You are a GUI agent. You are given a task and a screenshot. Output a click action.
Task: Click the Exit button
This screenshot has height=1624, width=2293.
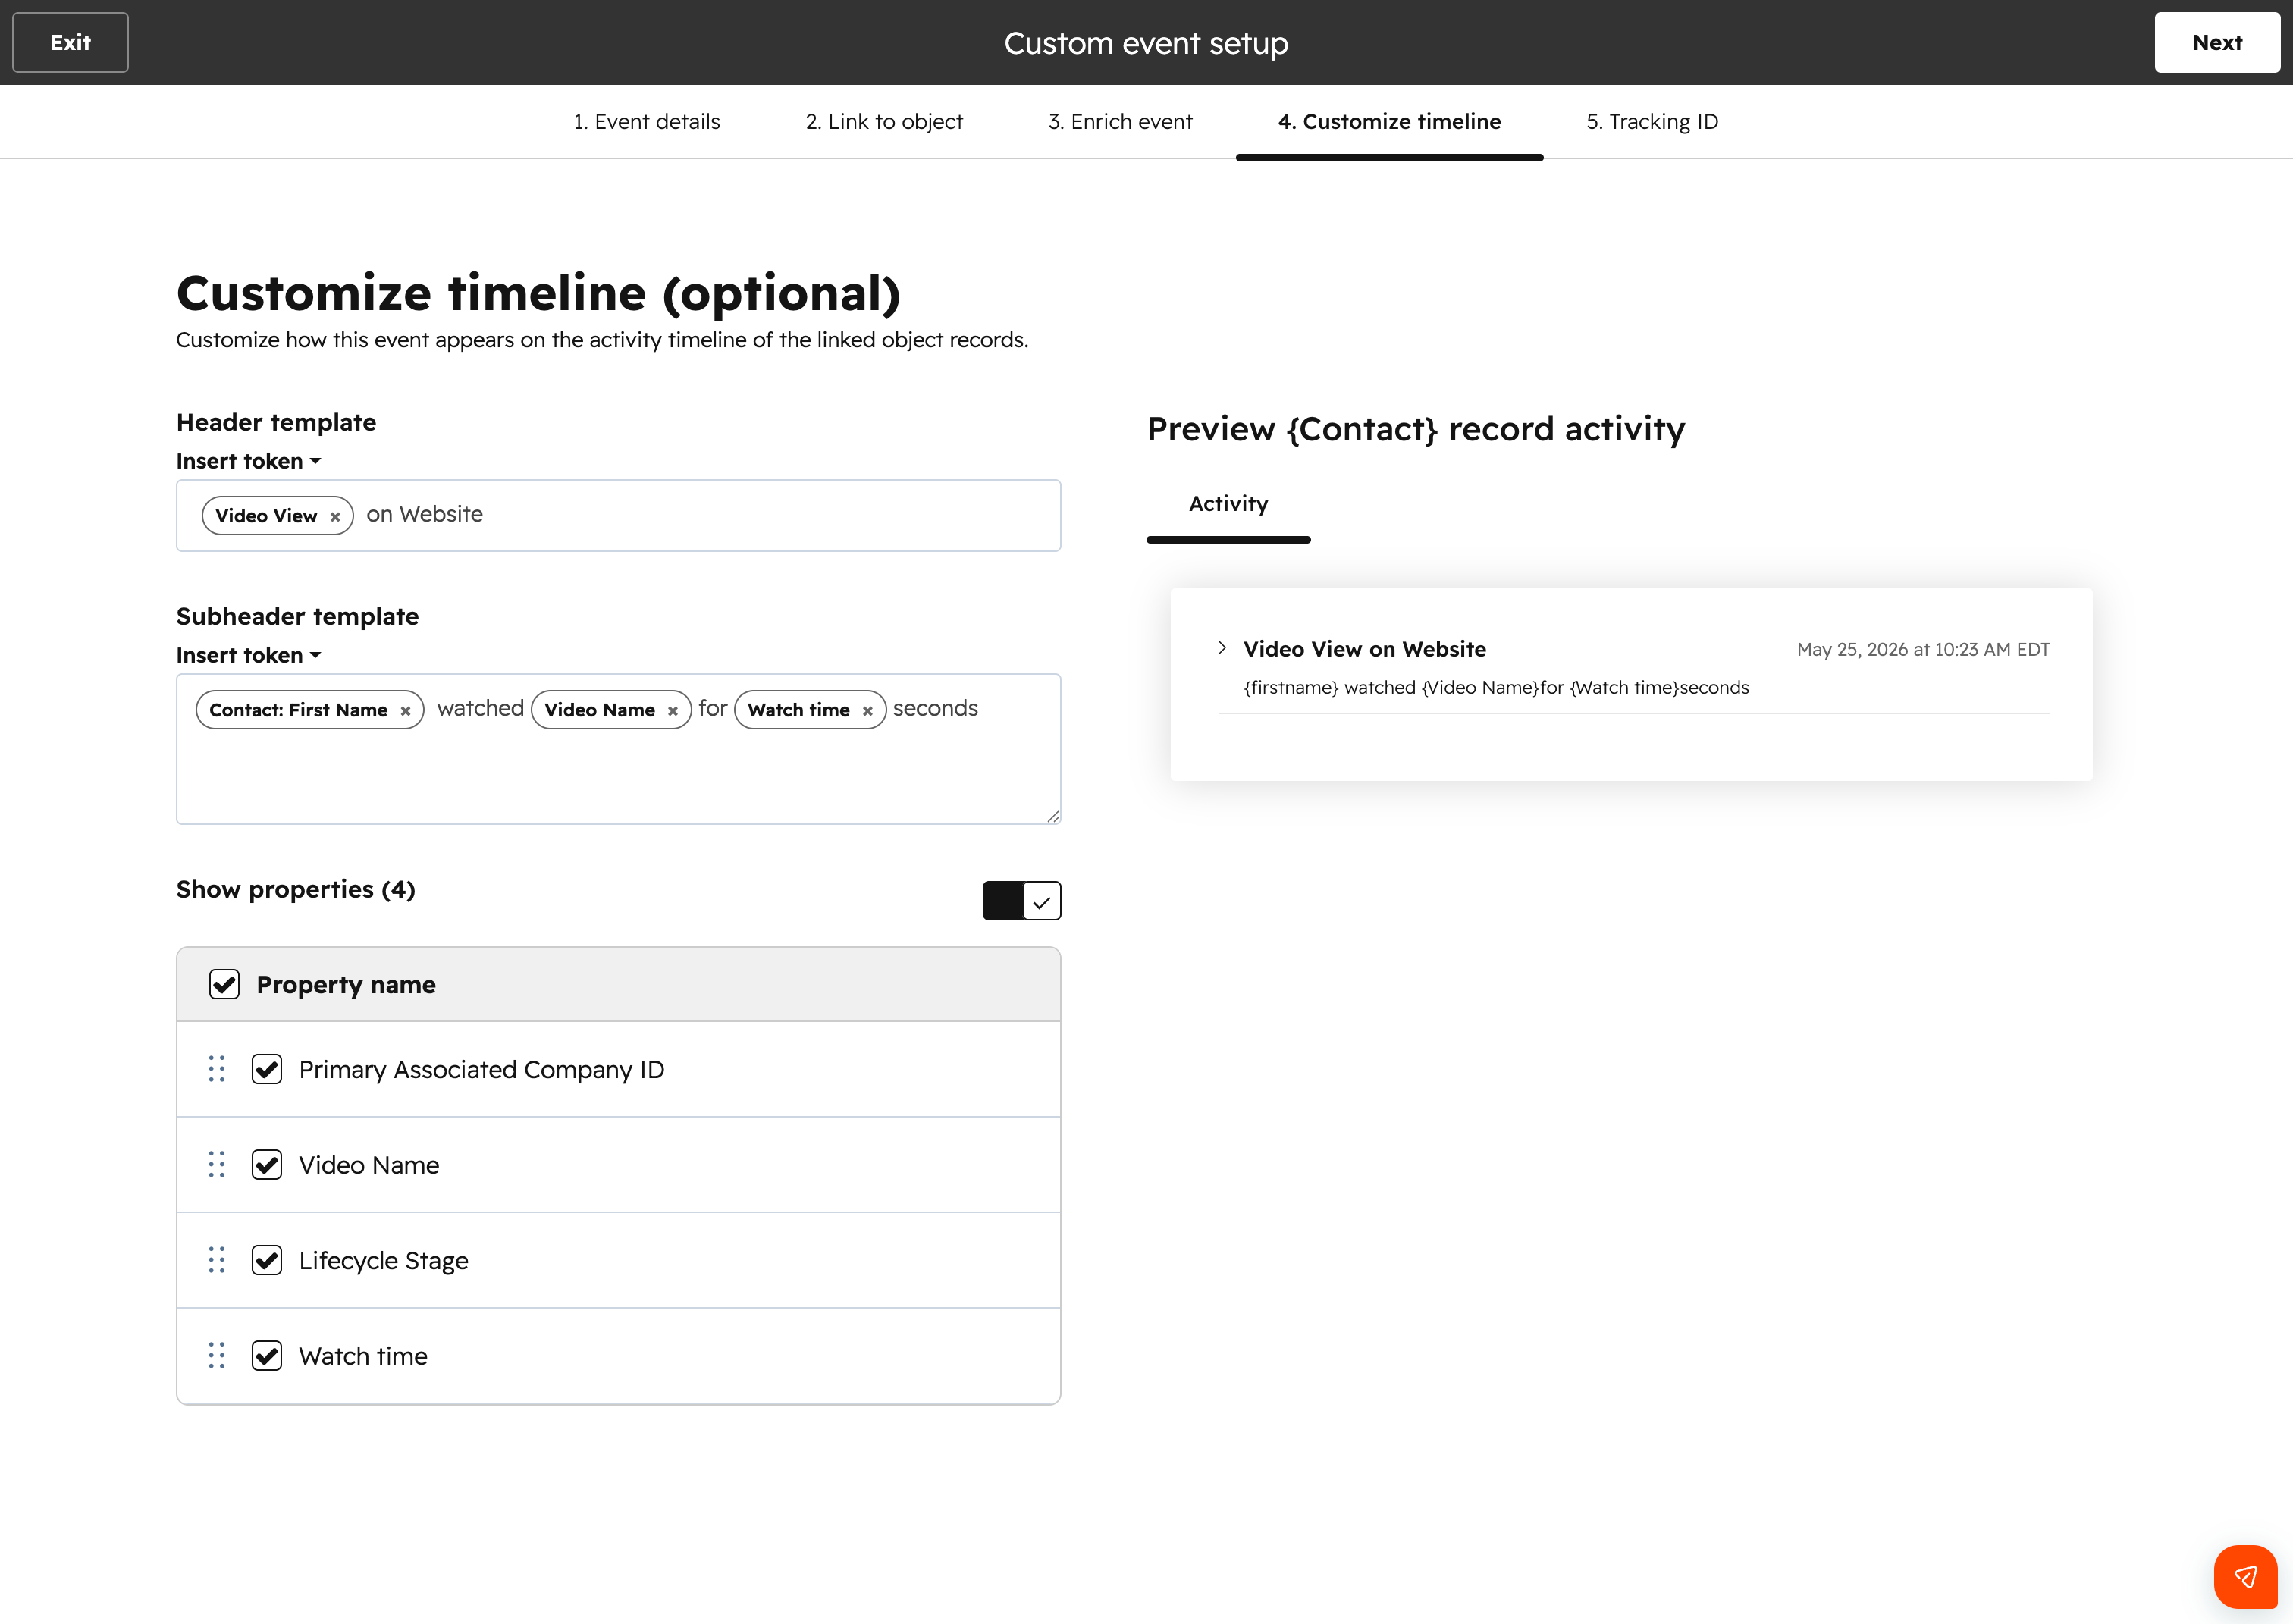pyautogui.click(x=70, y=42)
